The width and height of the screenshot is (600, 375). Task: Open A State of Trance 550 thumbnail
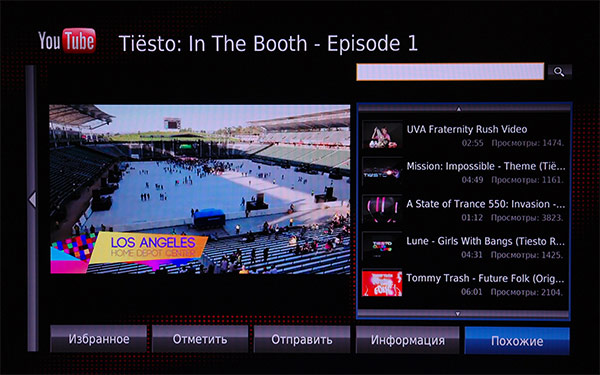click(382, 209)
